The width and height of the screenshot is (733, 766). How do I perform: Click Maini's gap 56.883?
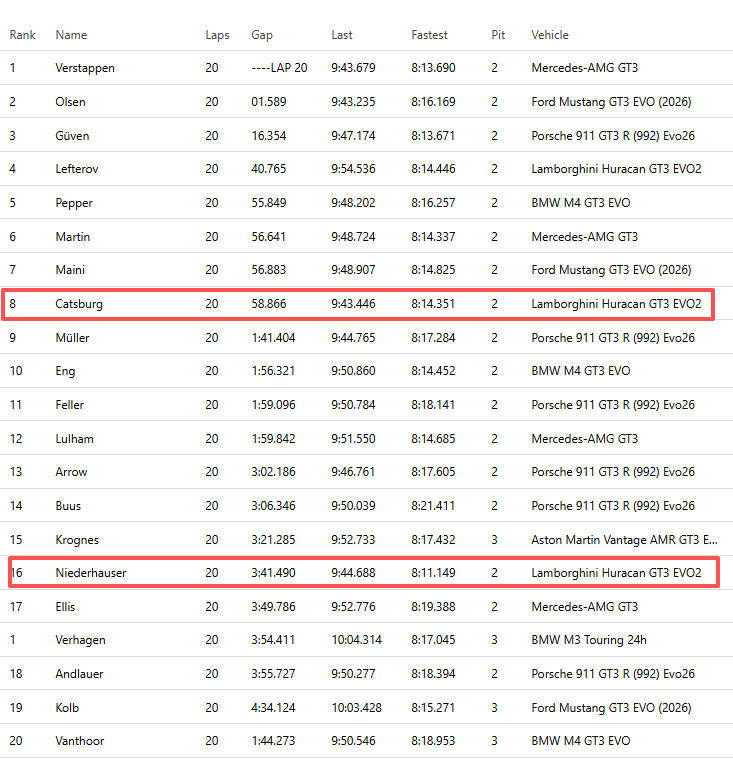pyautogui.click(x=269, y=270)
